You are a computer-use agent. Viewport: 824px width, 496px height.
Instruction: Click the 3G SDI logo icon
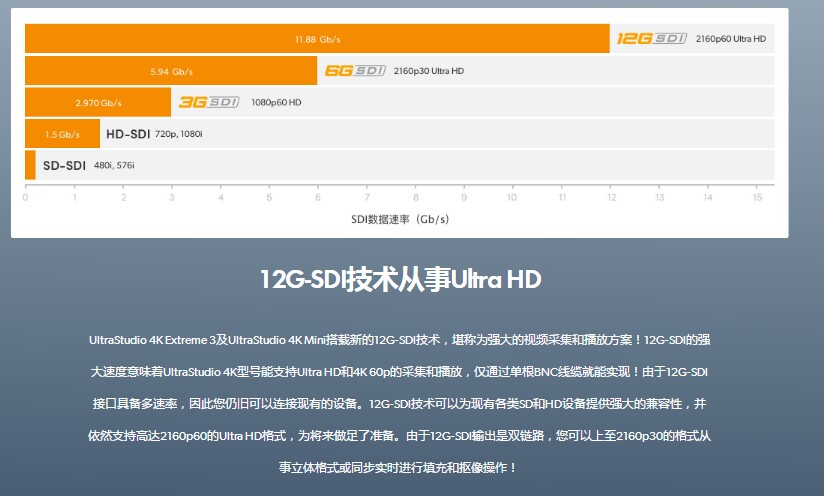[209, 102]
